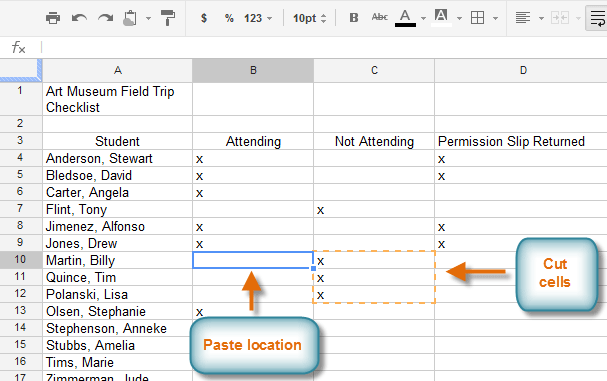Select the Paint format tool

pos(168,18)
